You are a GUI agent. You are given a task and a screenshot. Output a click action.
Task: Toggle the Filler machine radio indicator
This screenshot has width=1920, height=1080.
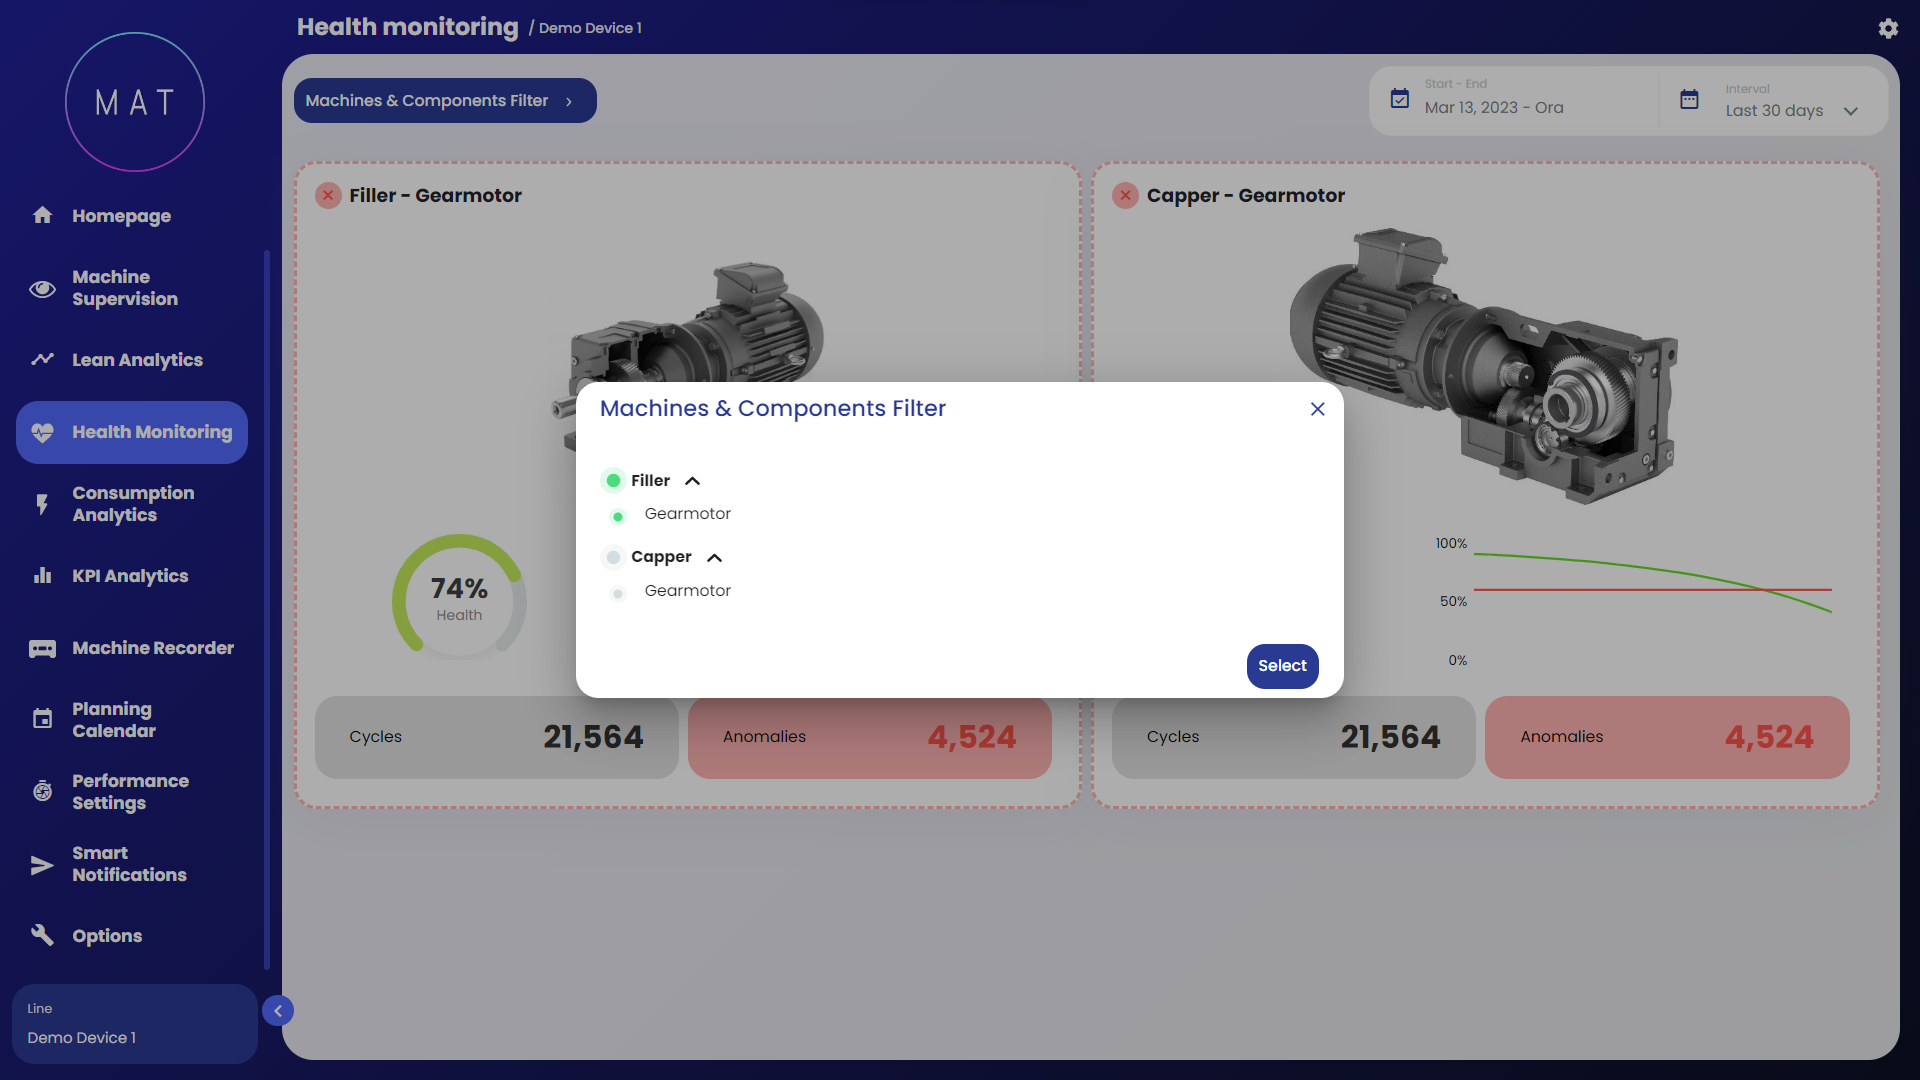613,481
